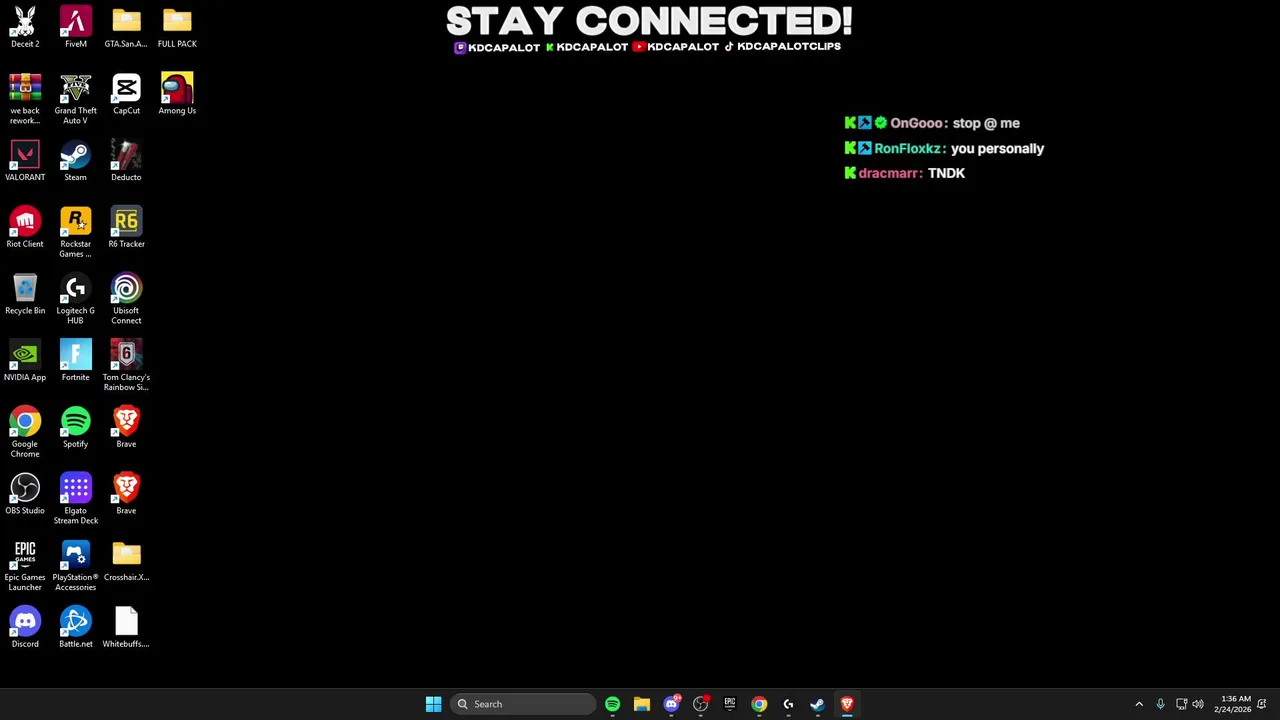Open the clock and date flyout
Screen dimensions: 1280x720
1232,704
